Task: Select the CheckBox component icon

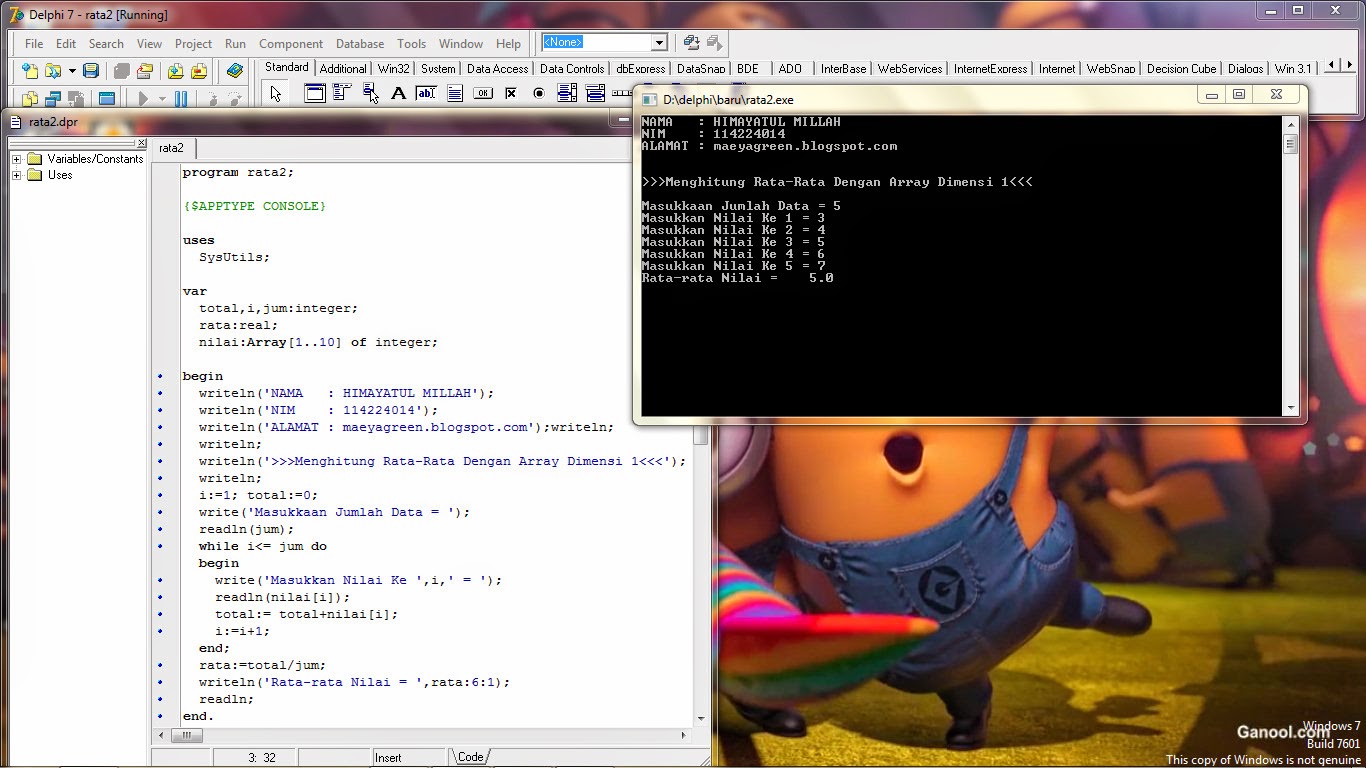Action: [x=511, y=93]
